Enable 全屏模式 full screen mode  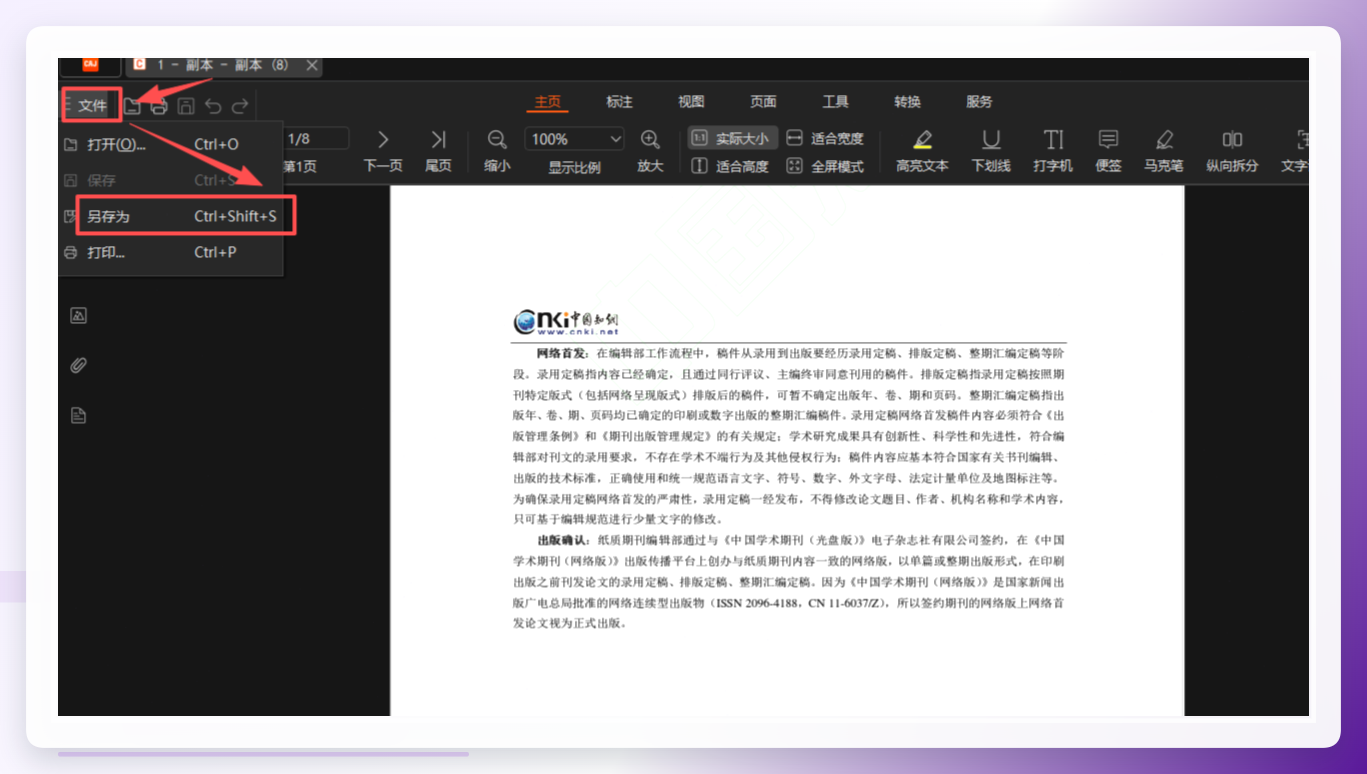825,167
